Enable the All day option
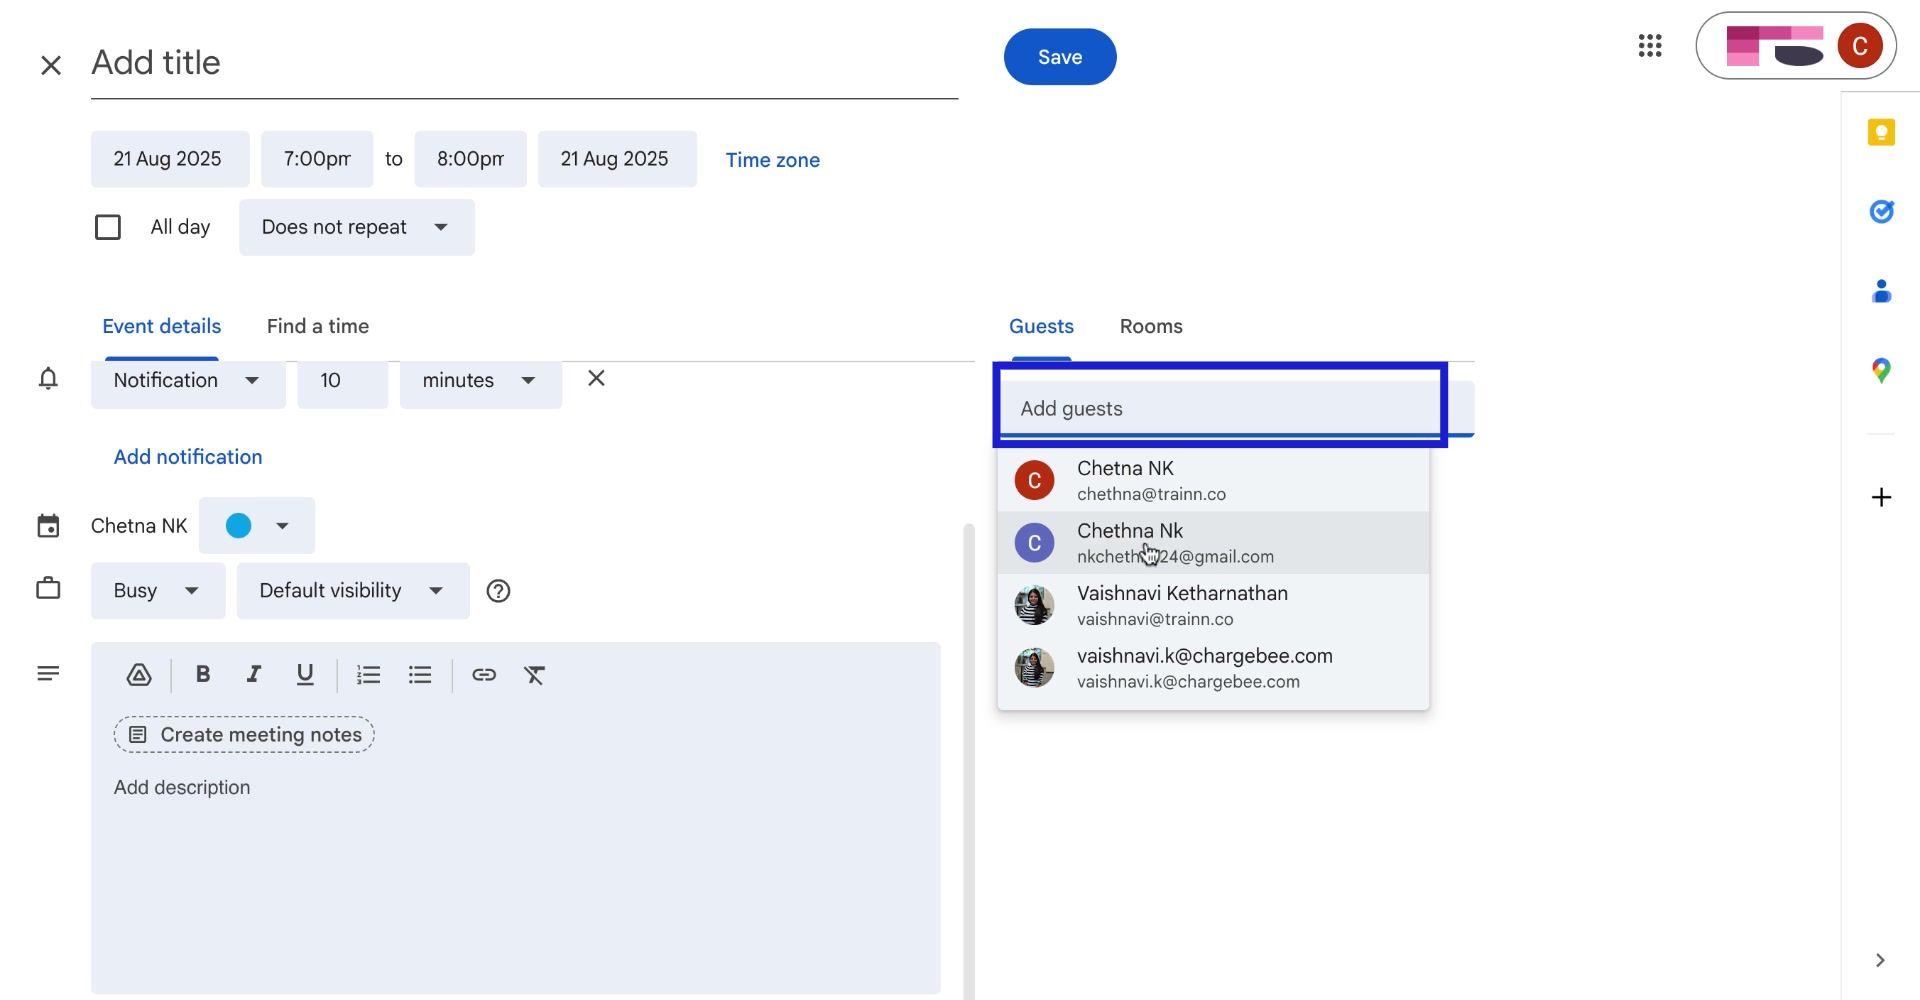 pyautogui.click(x=108, y=227)
